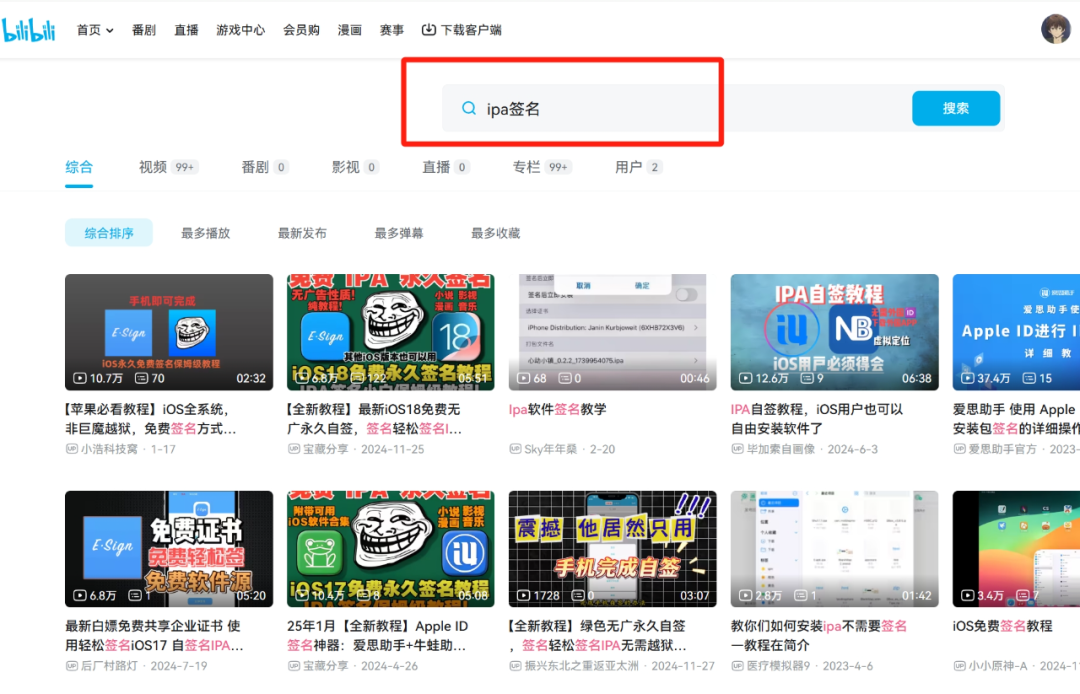Image resolution: width=1080 pixels, height=694 pixels.
Task: Open the Ipa软件签名教学 title link
Action: point(557,409)
